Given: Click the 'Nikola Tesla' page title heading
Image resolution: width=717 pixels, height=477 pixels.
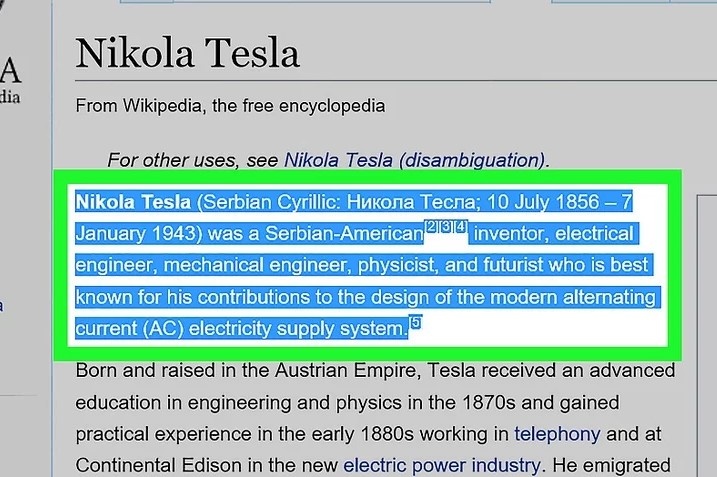Looking at the screenshot, I should coord(187,54).
